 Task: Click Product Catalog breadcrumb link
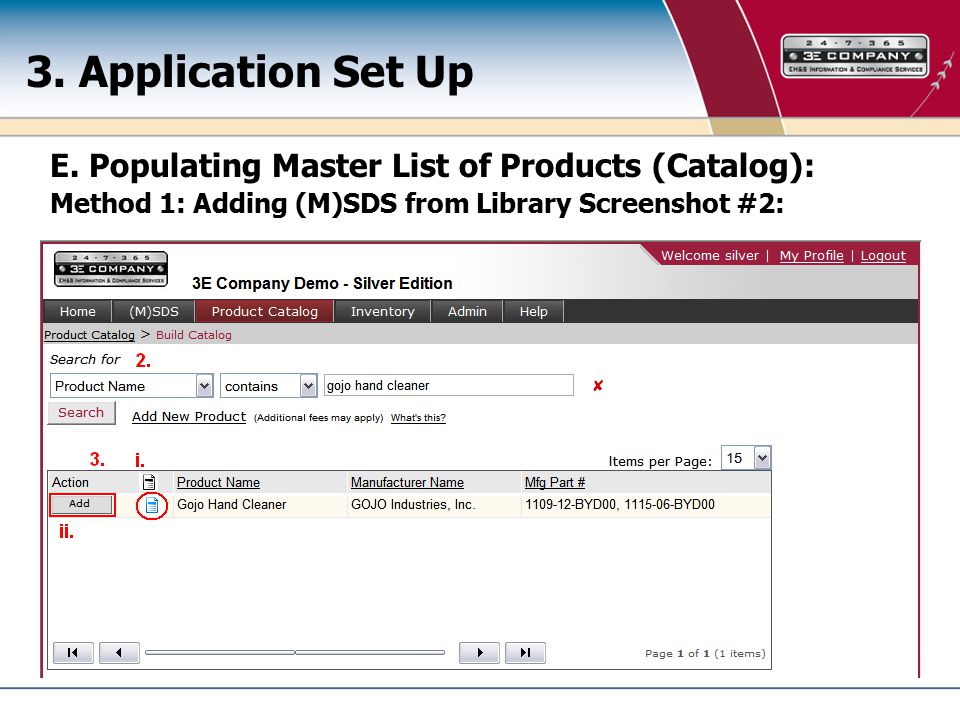(89, 335)
